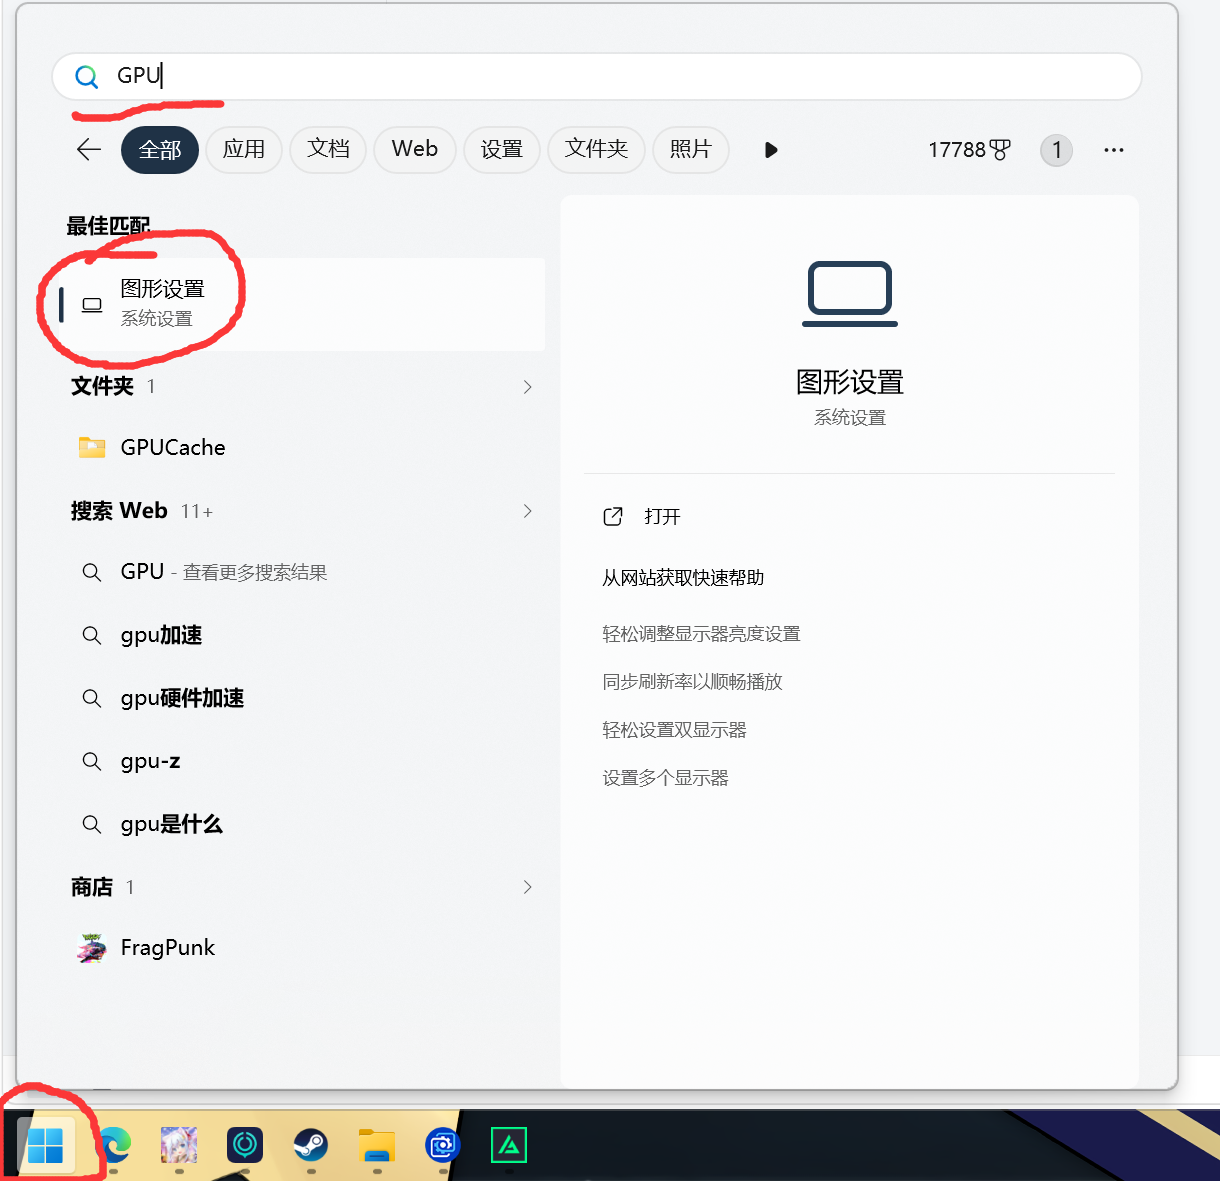Select the gpu-z web suggestion
Viewport: 1220px width, 1181px height.
301,761
